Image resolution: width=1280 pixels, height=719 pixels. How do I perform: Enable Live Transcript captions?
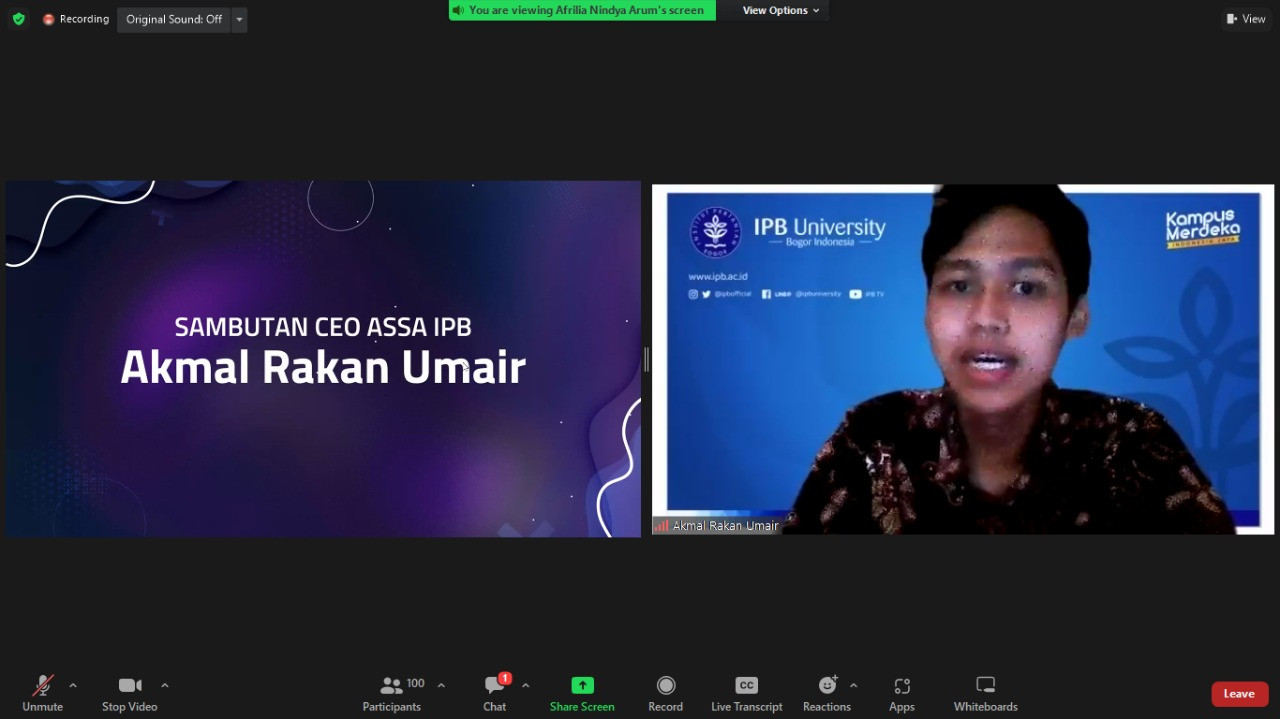[747, 692]
